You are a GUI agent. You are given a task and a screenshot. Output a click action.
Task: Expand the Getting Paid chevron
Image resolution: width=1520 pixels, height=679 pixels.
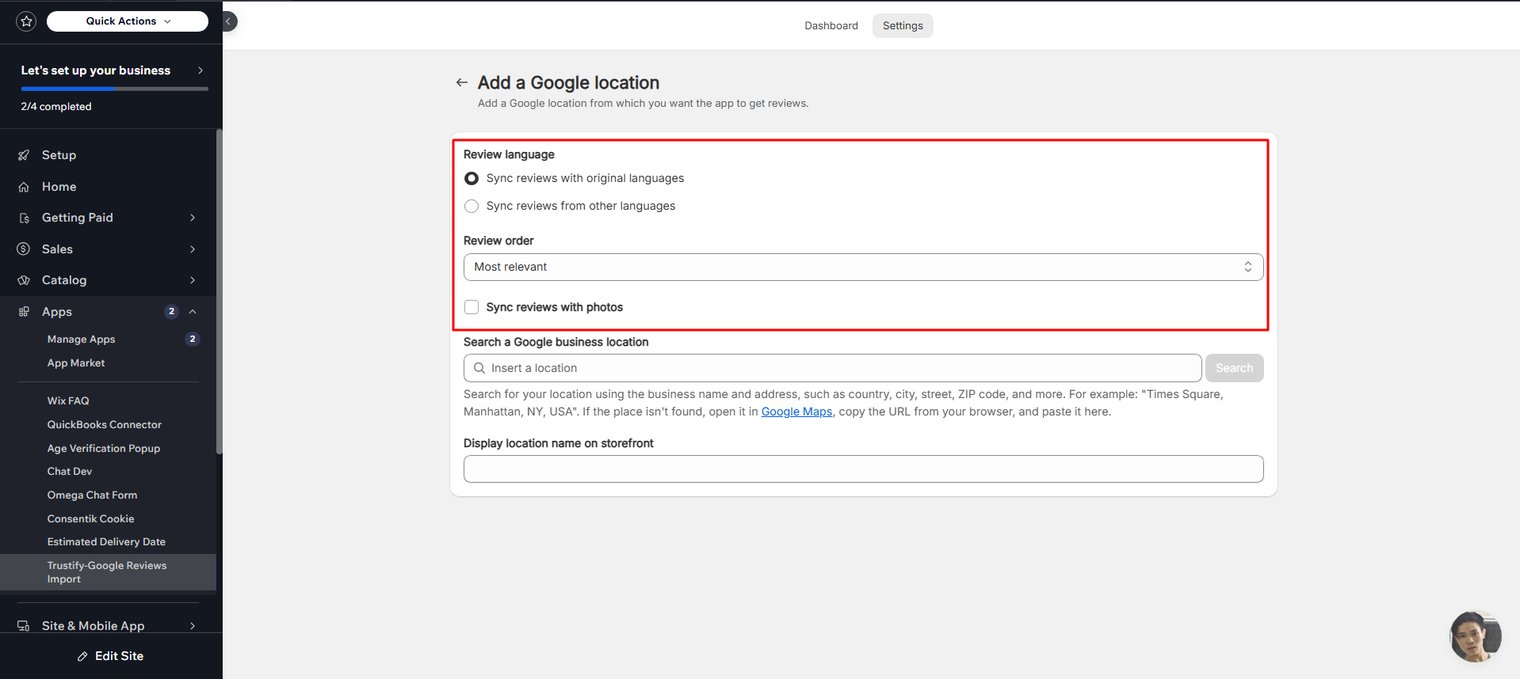pyautogui.click(x=192, y=218)
